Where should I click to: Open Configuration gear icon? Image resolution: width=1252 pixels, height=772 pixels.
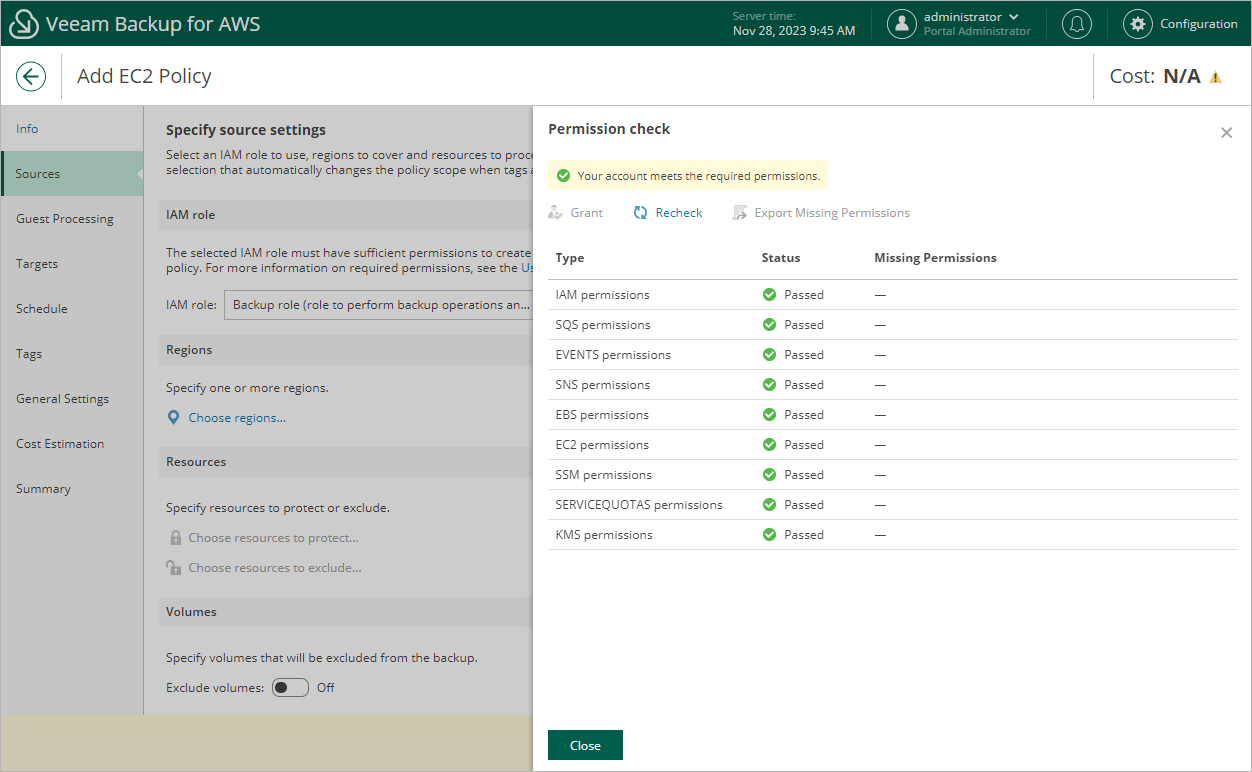coord(1137,24)
